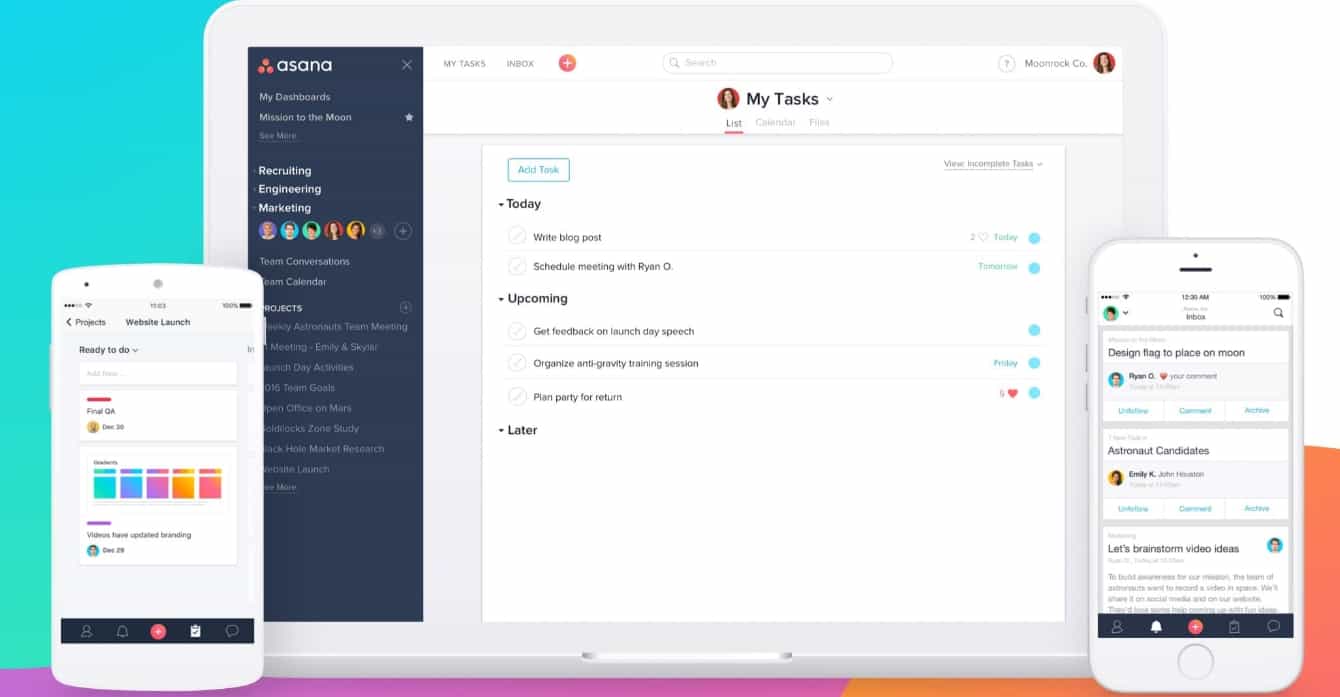Click the blue dot on Get feedback row
Viewport: 1340px width, 697px height.
click(1034, 330)
